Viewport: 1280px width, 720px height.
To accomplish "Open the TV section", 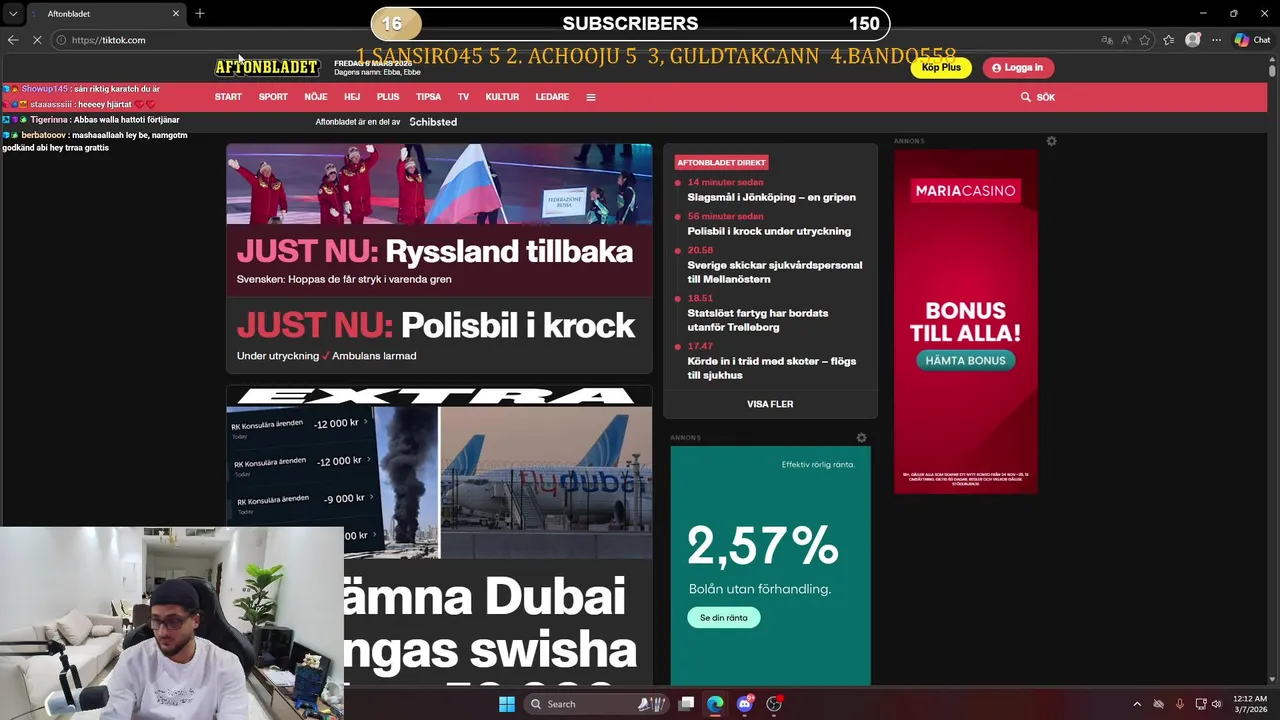I will click(x=463, y=97).
